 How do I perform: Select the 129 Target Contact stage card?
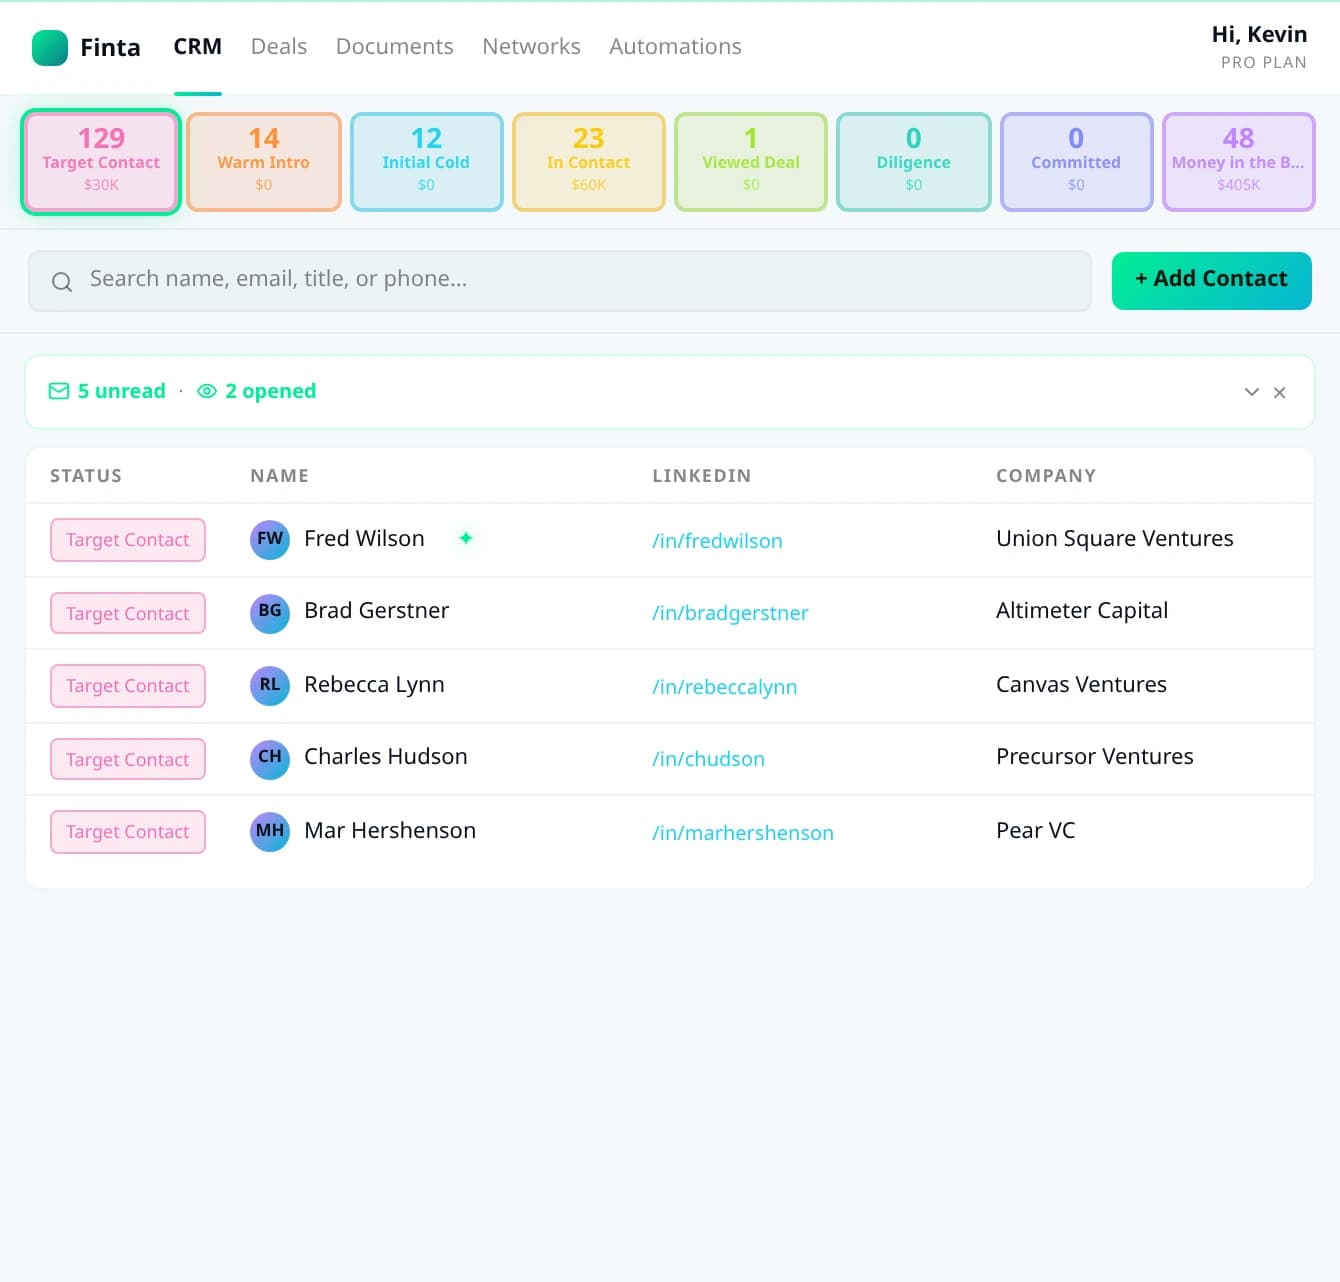pyautogui.click(x=101, y=162)
